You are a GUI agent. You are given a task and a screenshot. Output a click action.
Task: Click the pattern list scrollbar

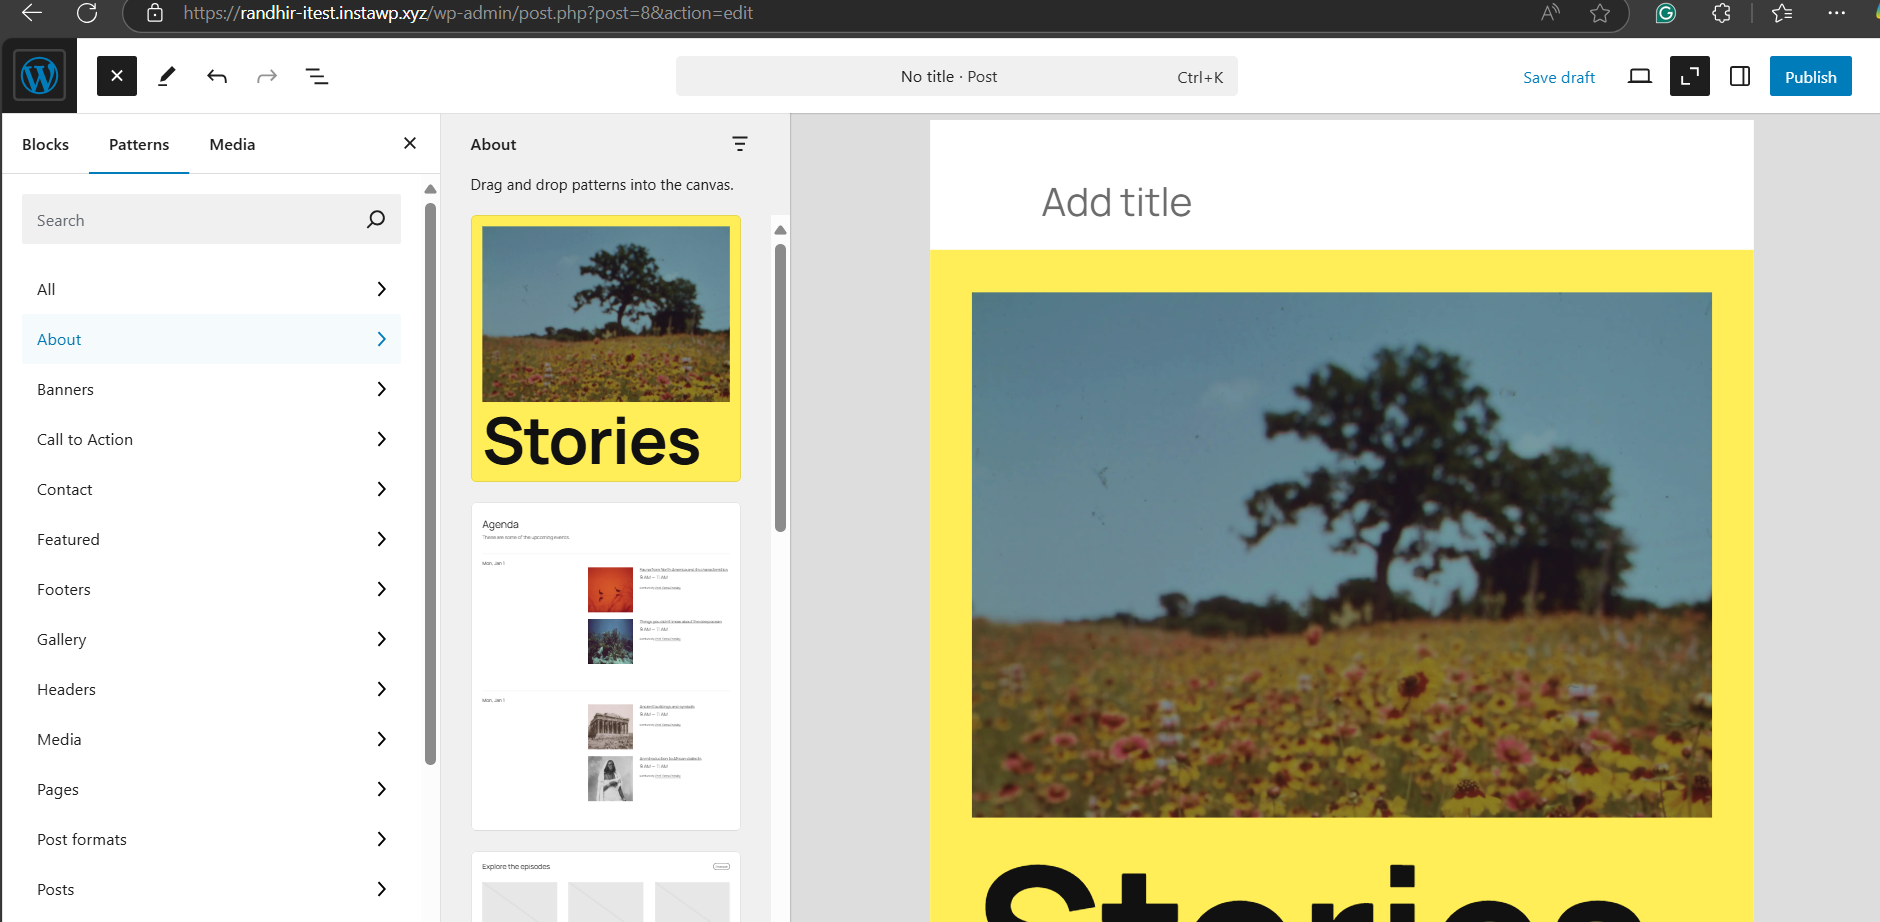click(780, 388)
